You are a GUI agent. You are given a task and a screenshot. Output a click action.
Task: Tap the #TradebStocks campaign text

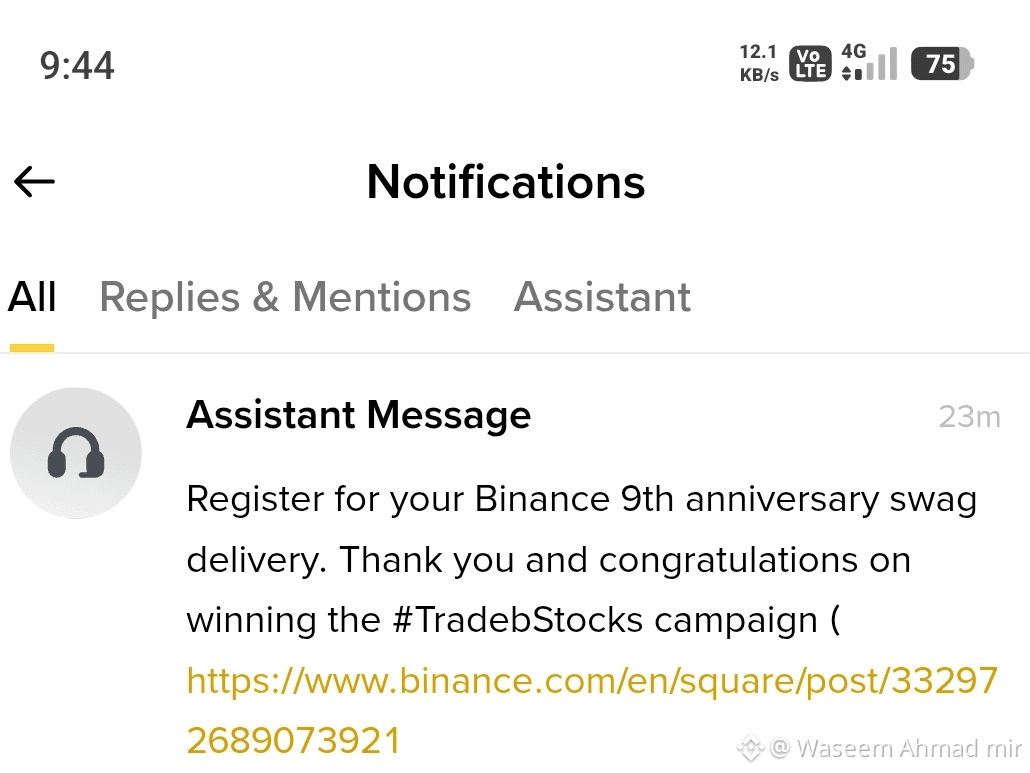[604, 619]
